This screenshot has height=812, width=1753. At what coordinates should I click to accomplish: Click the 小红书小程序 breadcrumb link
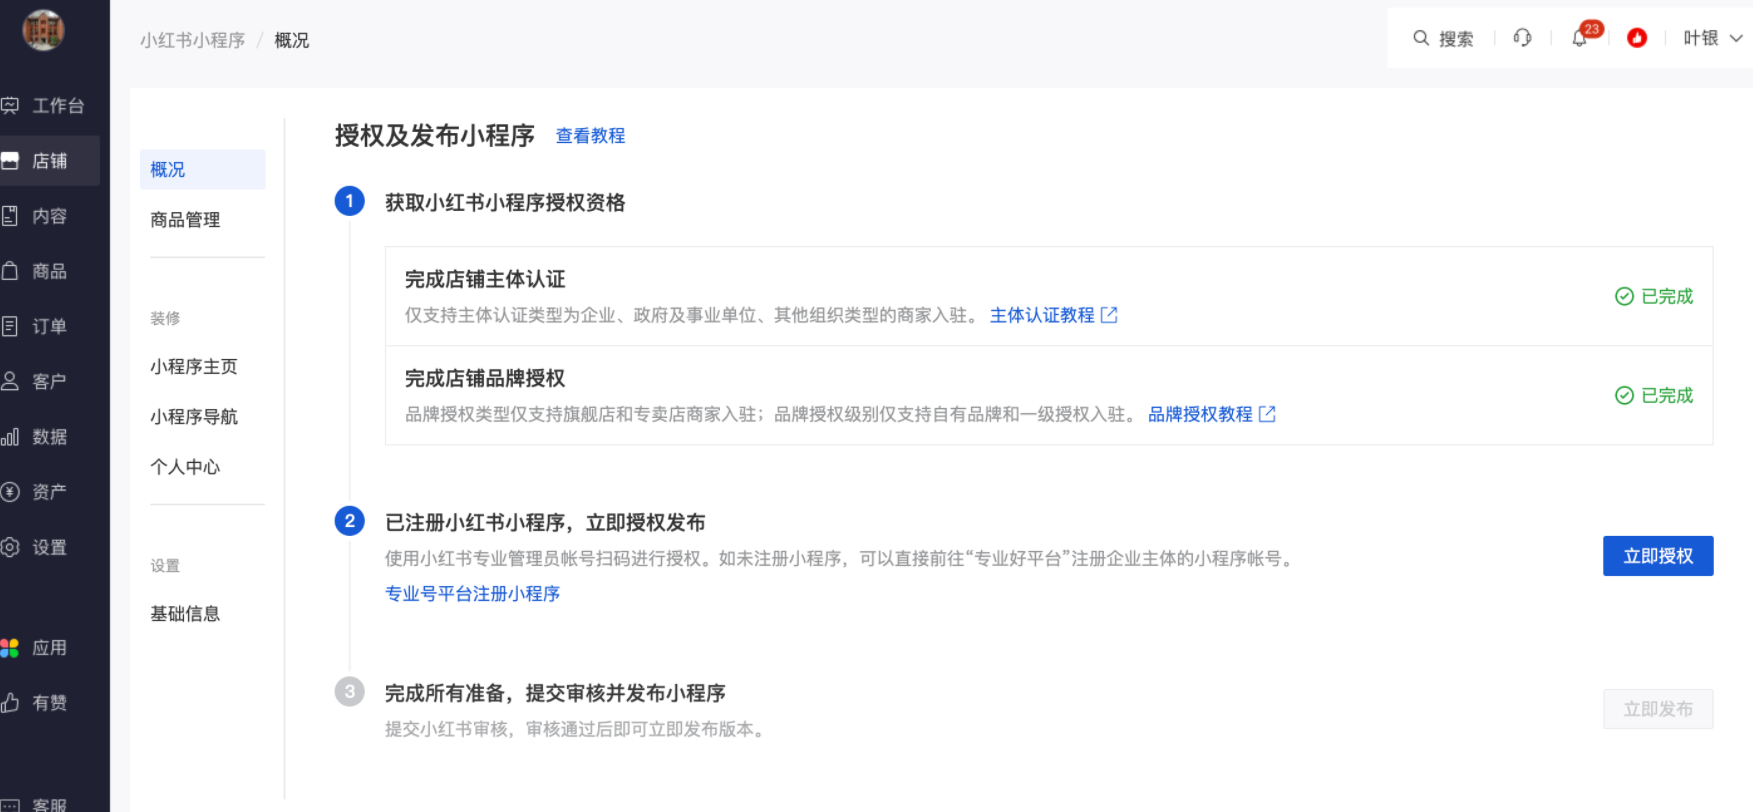tap(192, 40)
